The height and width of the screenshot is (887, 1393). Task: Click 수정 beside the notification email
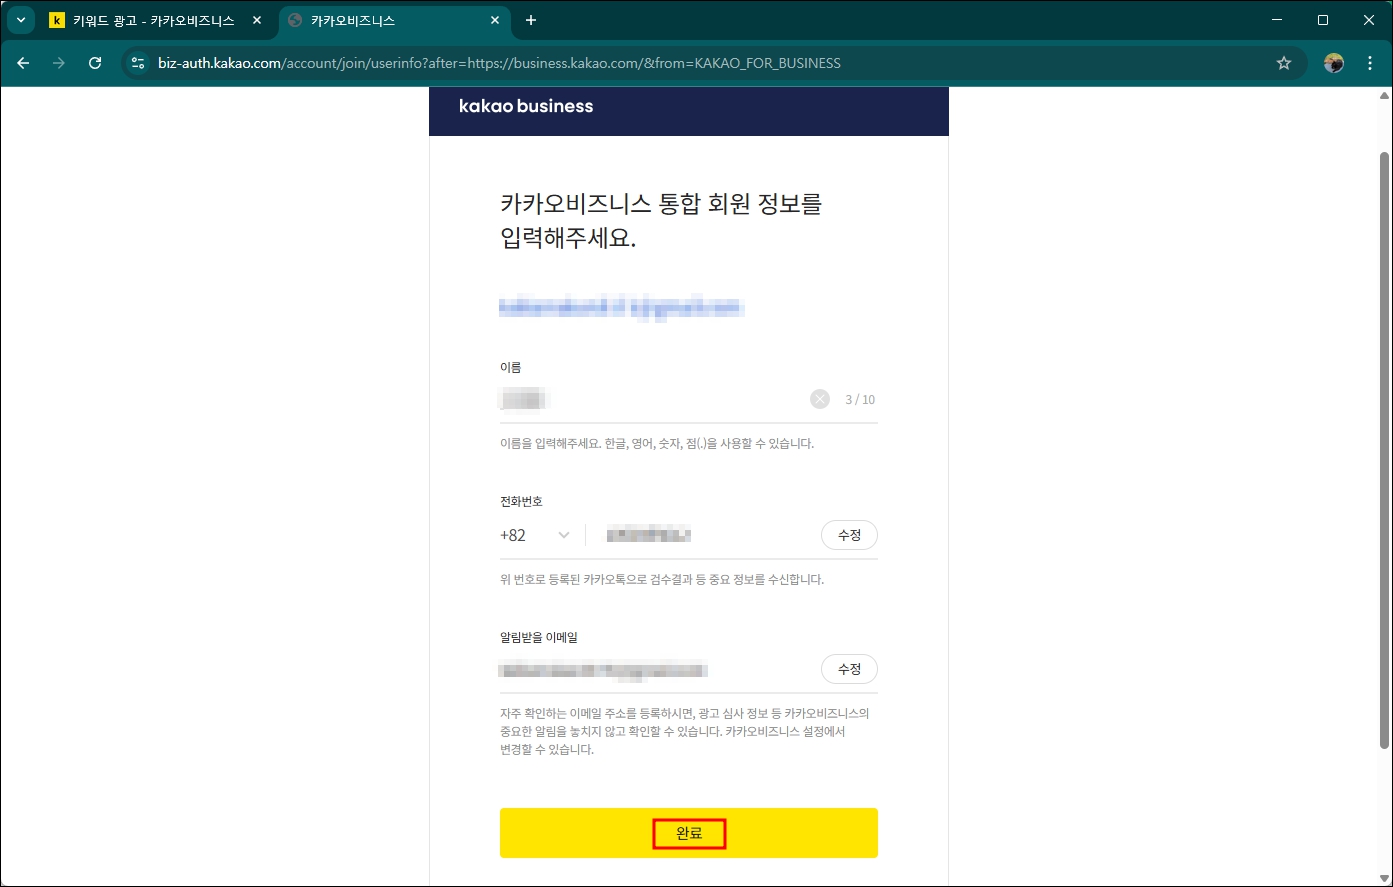pyautogui.click(x=848, y=668)
